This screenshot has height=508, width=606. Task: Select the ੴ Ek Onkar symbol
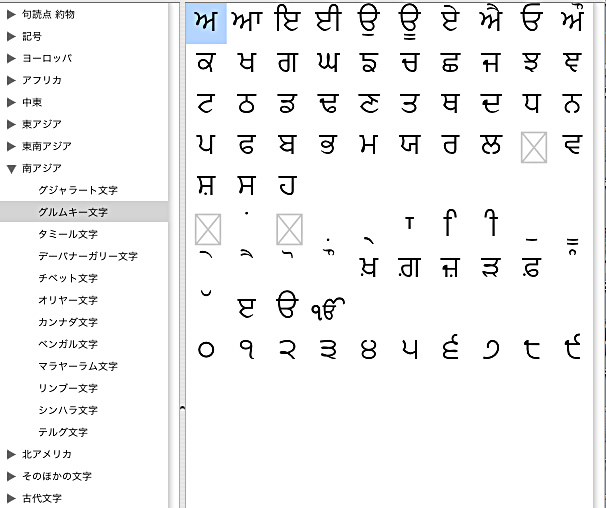328,309
